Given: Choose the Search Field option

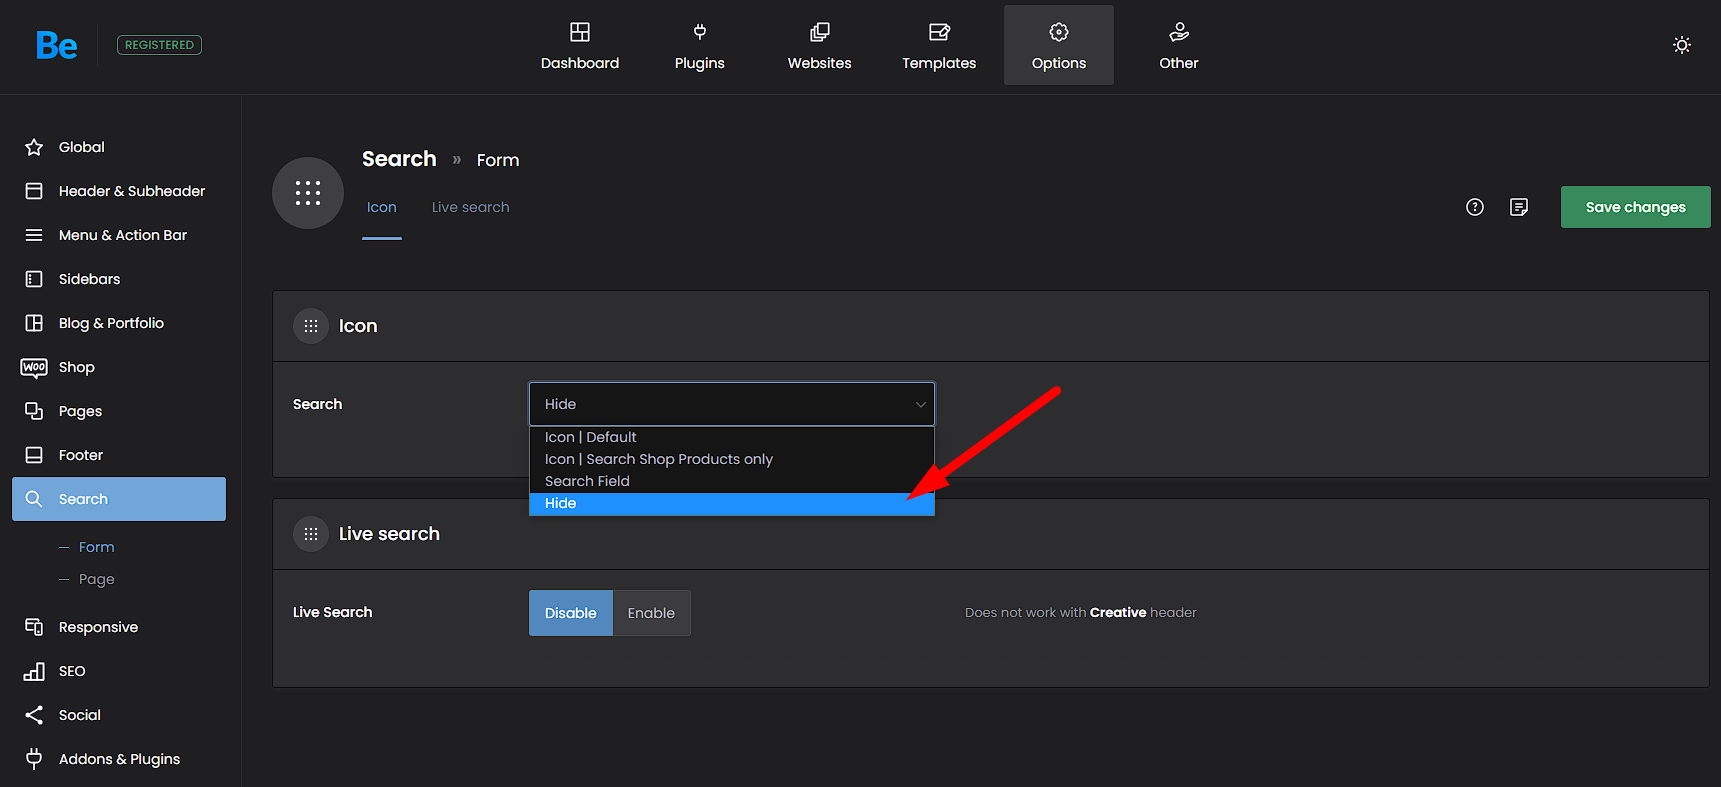Looking at the screenshot, I should [x=732, y=481].
